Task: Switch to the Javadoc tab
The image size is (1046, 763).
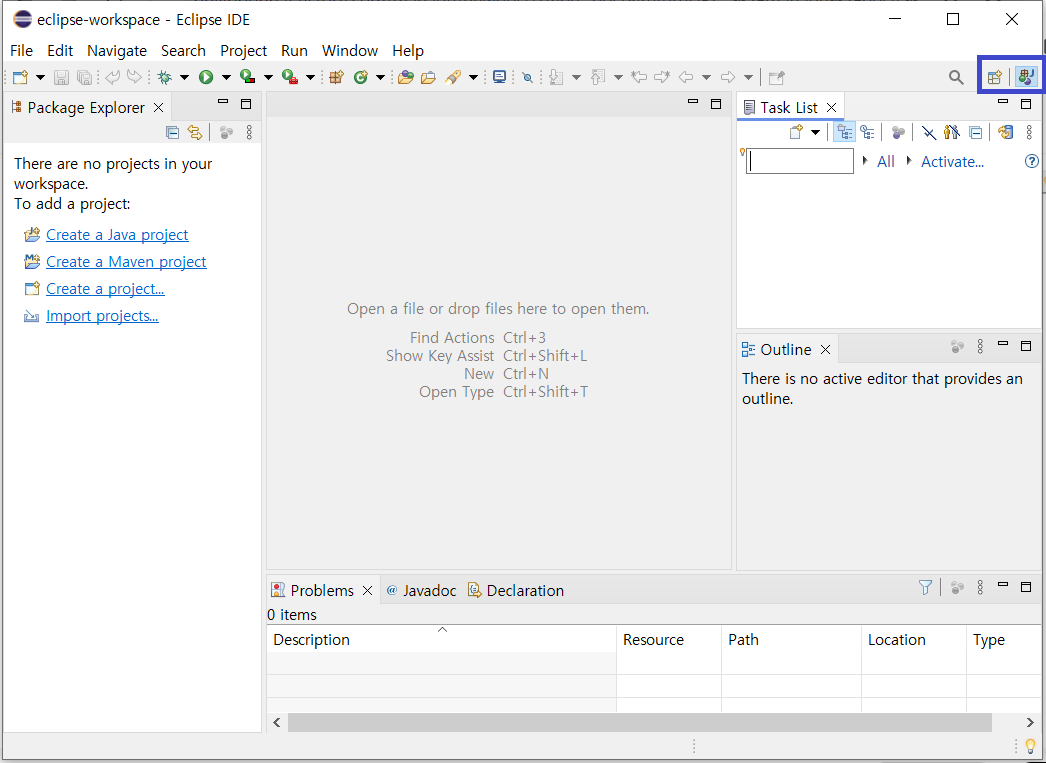Action: click(x=421, y=590)
